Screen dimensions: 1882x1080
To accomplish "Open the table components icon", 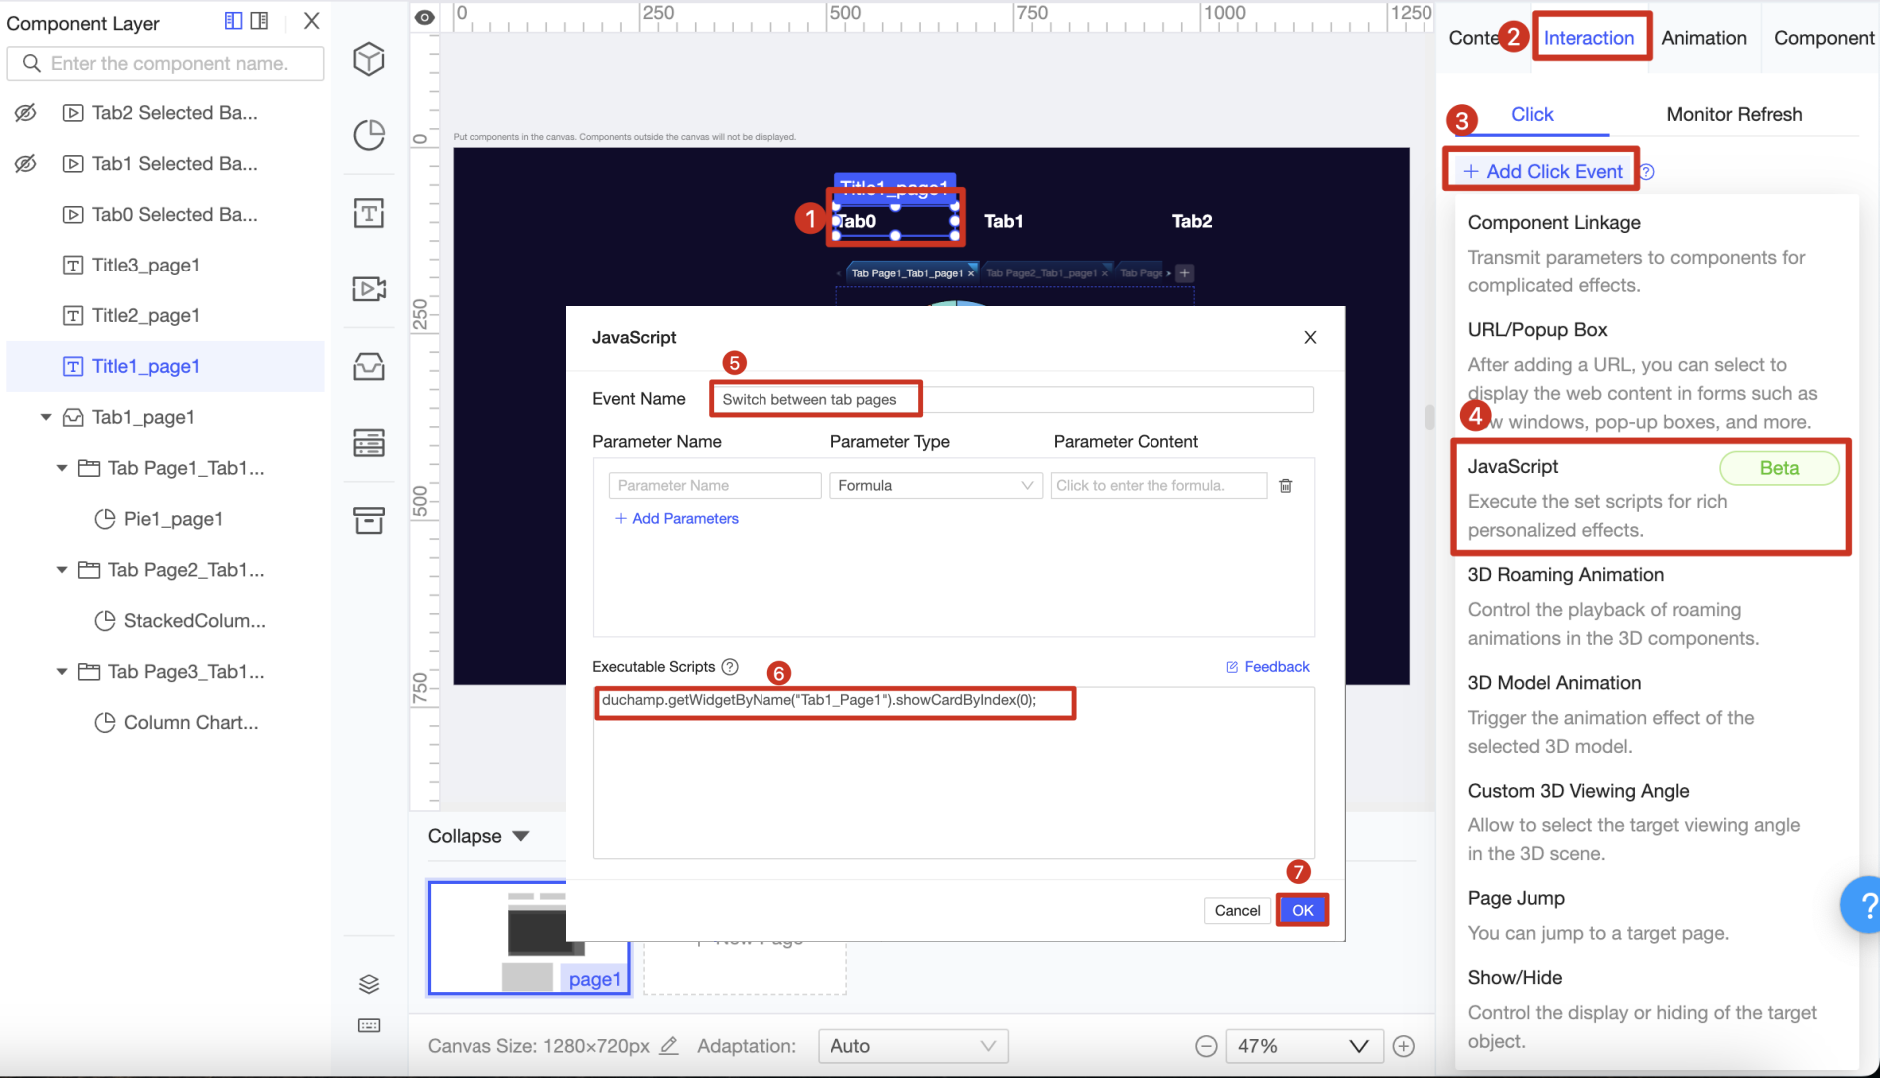I will tap(369, 443).
